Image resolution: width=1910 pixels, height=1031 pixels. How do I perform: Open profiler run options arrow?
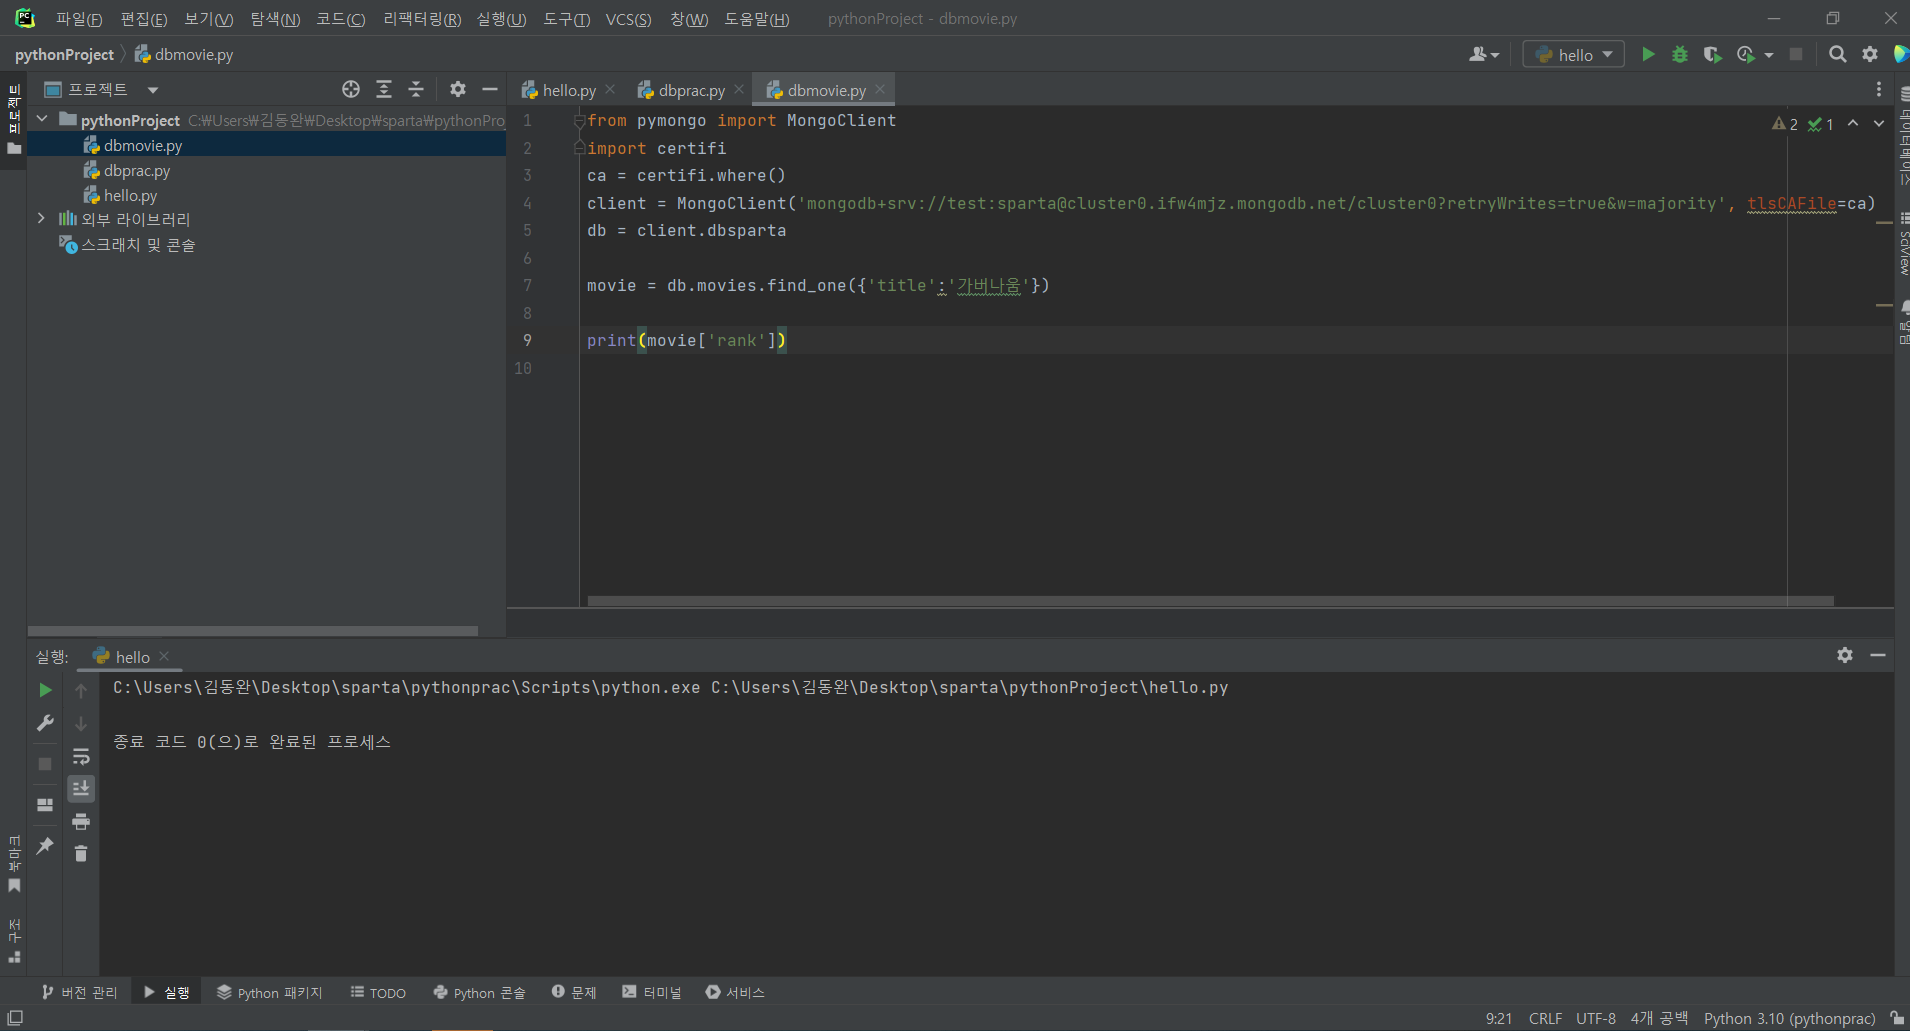point(1769,55)
